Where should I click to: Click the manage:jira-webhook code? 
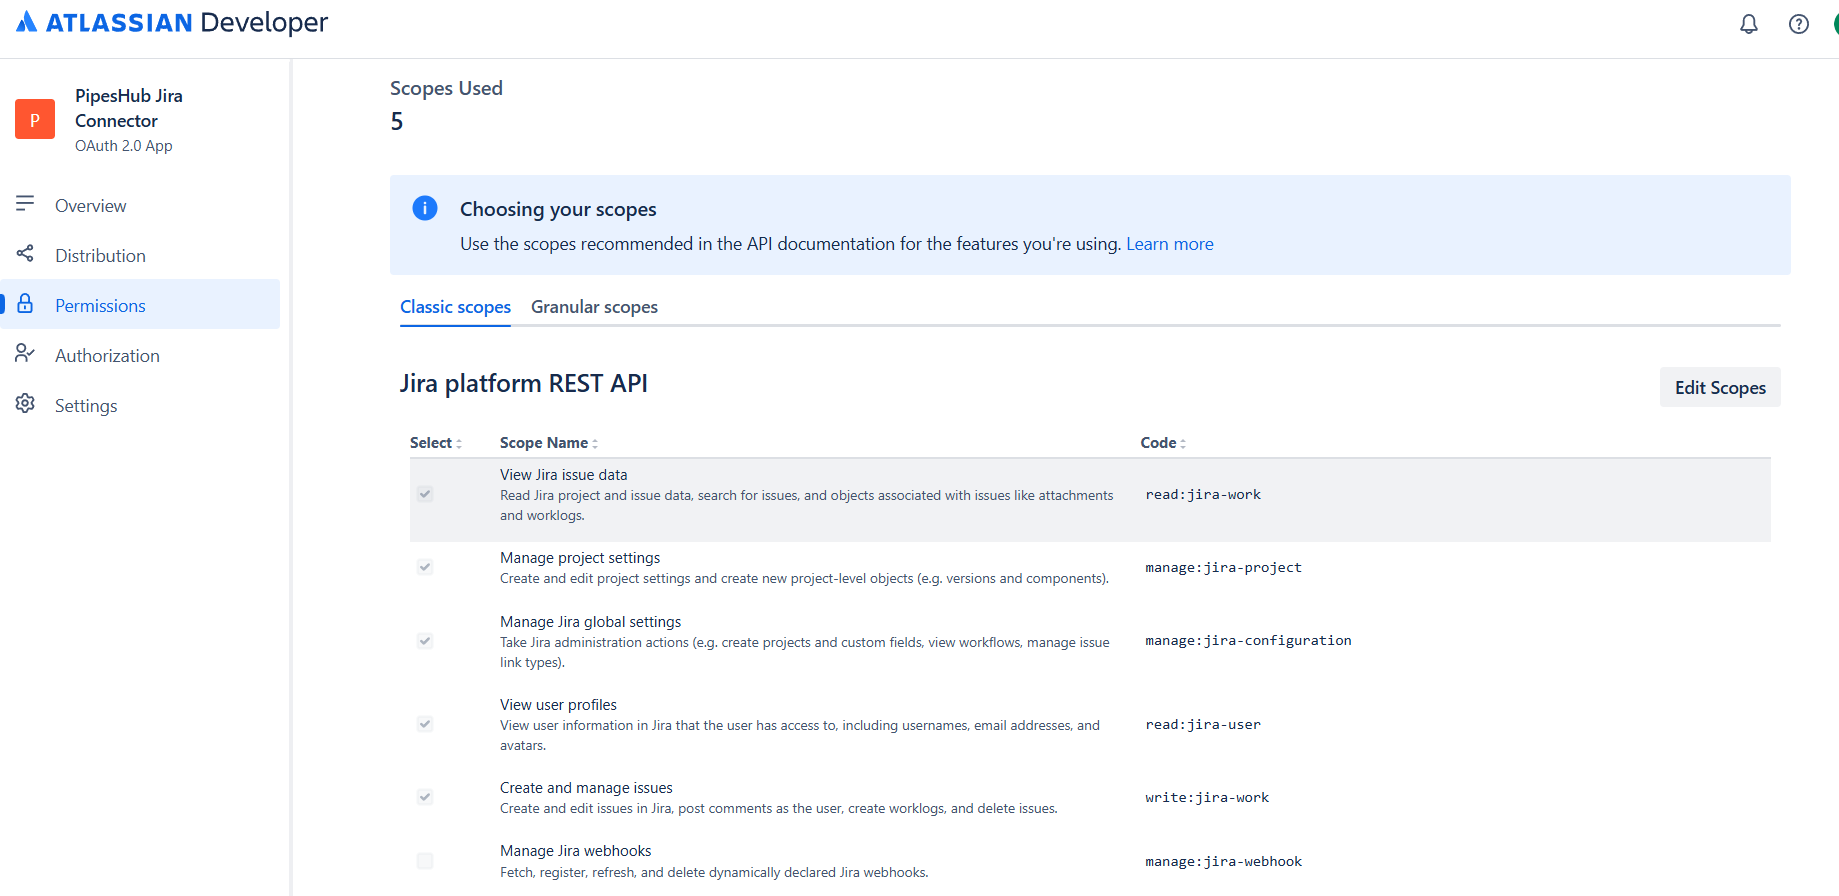click(x=1223, y=862)
